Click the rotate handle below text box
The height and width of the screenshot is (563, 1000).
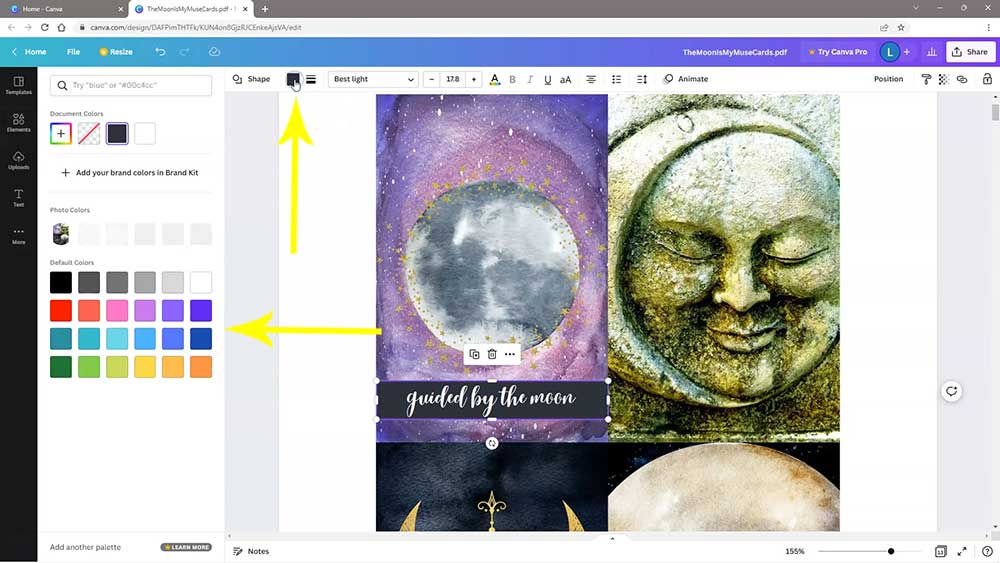click(492, 443)
